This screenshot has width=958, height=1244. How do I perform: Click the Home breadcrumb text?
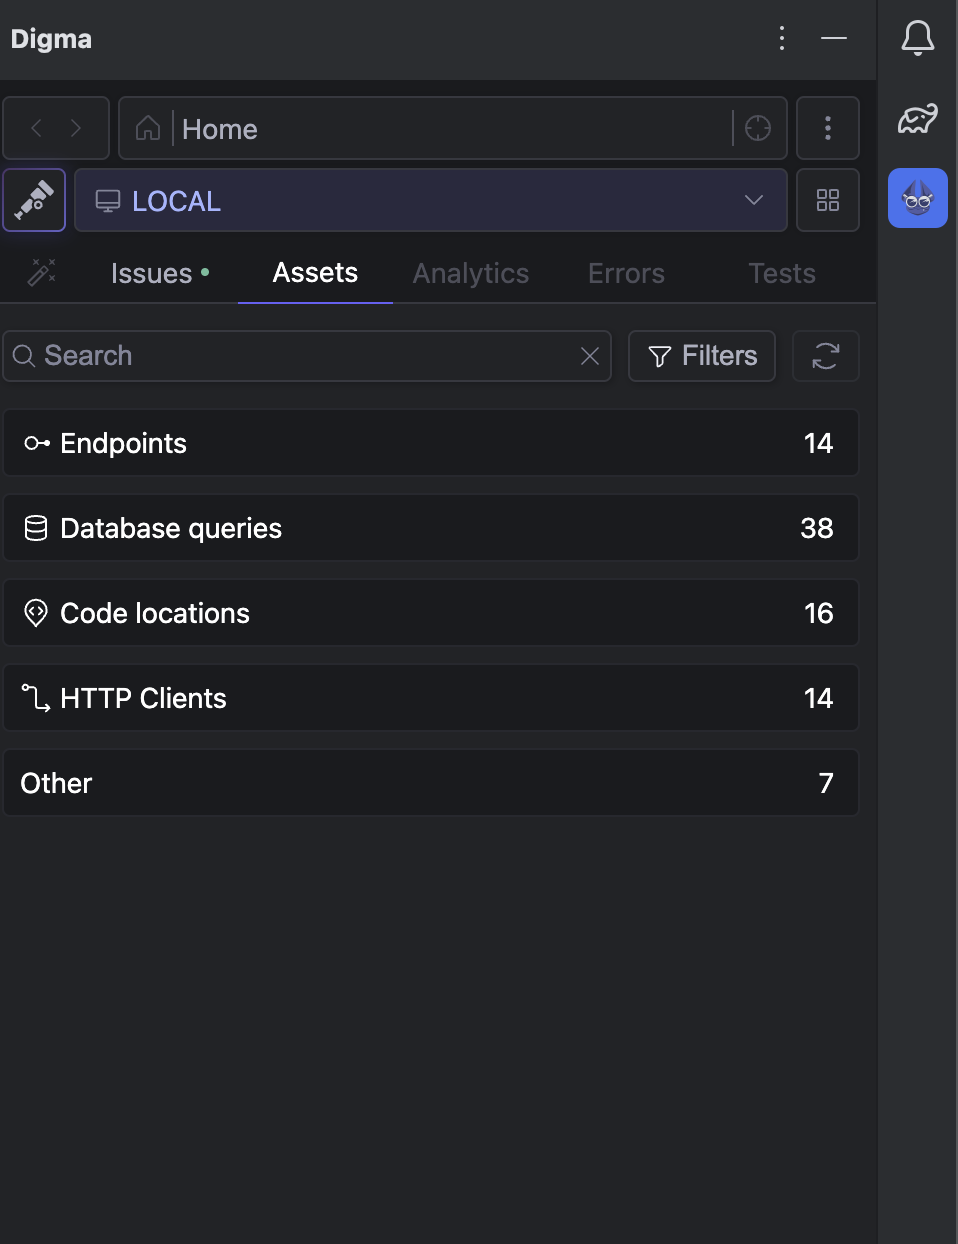pos(220,129)
